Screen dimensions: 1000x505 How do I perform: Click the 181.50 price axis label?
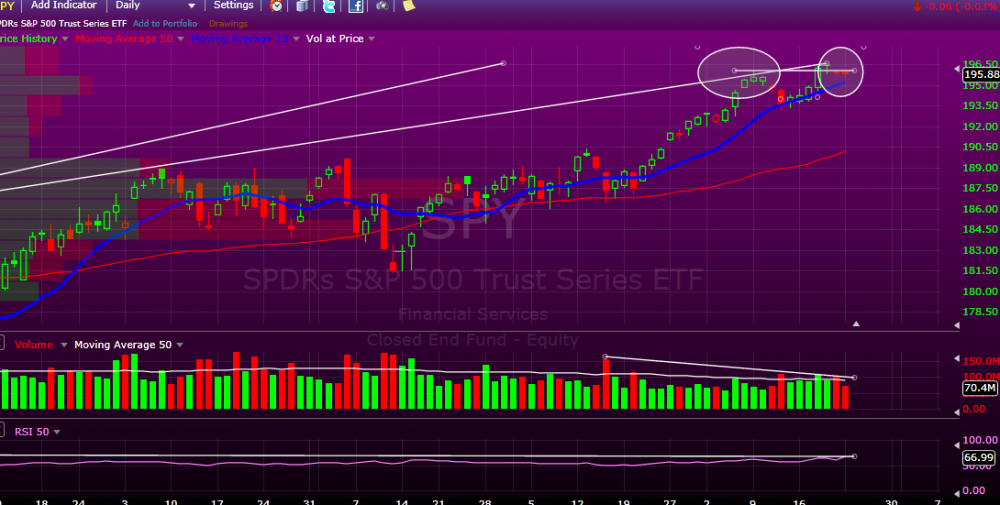tap(981, 271)
